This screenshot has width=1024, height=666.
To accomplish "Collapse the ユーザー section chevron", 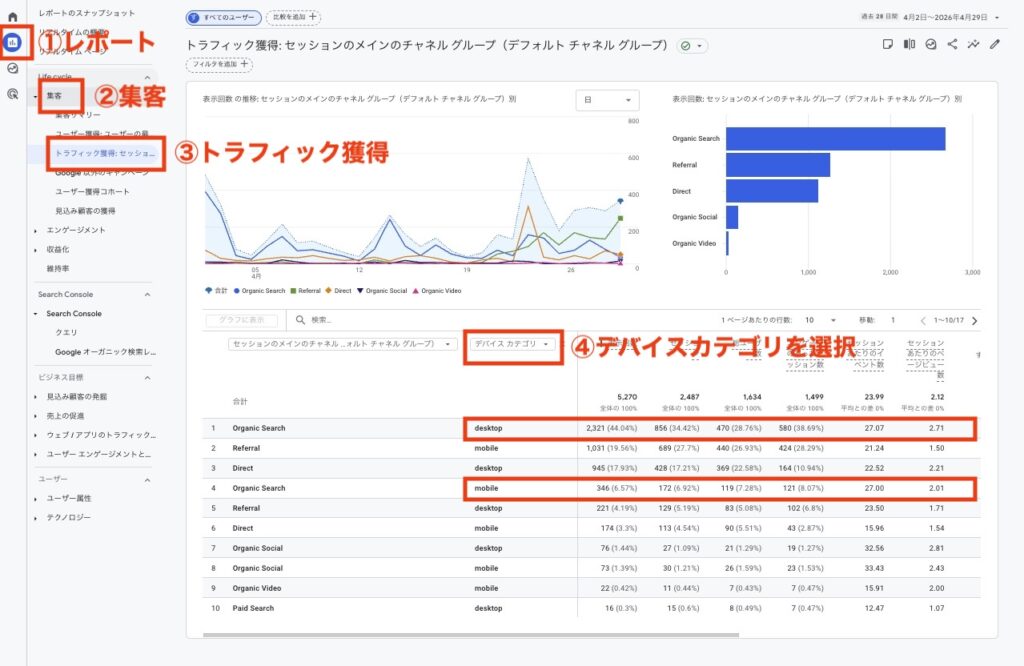I will [147, 479].
